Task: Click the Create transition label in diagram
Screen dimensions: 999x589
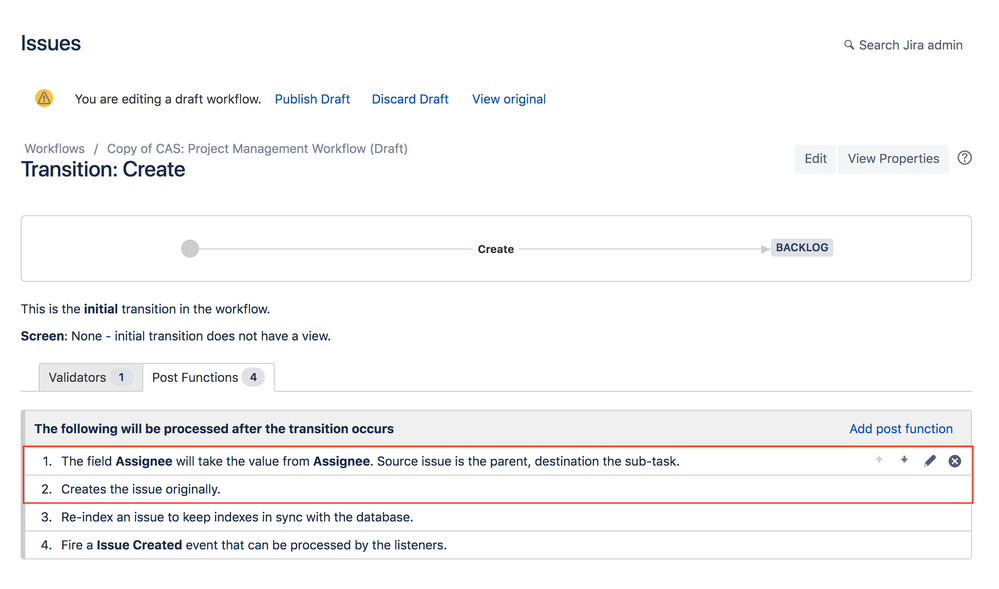Action: click(496, 249)
